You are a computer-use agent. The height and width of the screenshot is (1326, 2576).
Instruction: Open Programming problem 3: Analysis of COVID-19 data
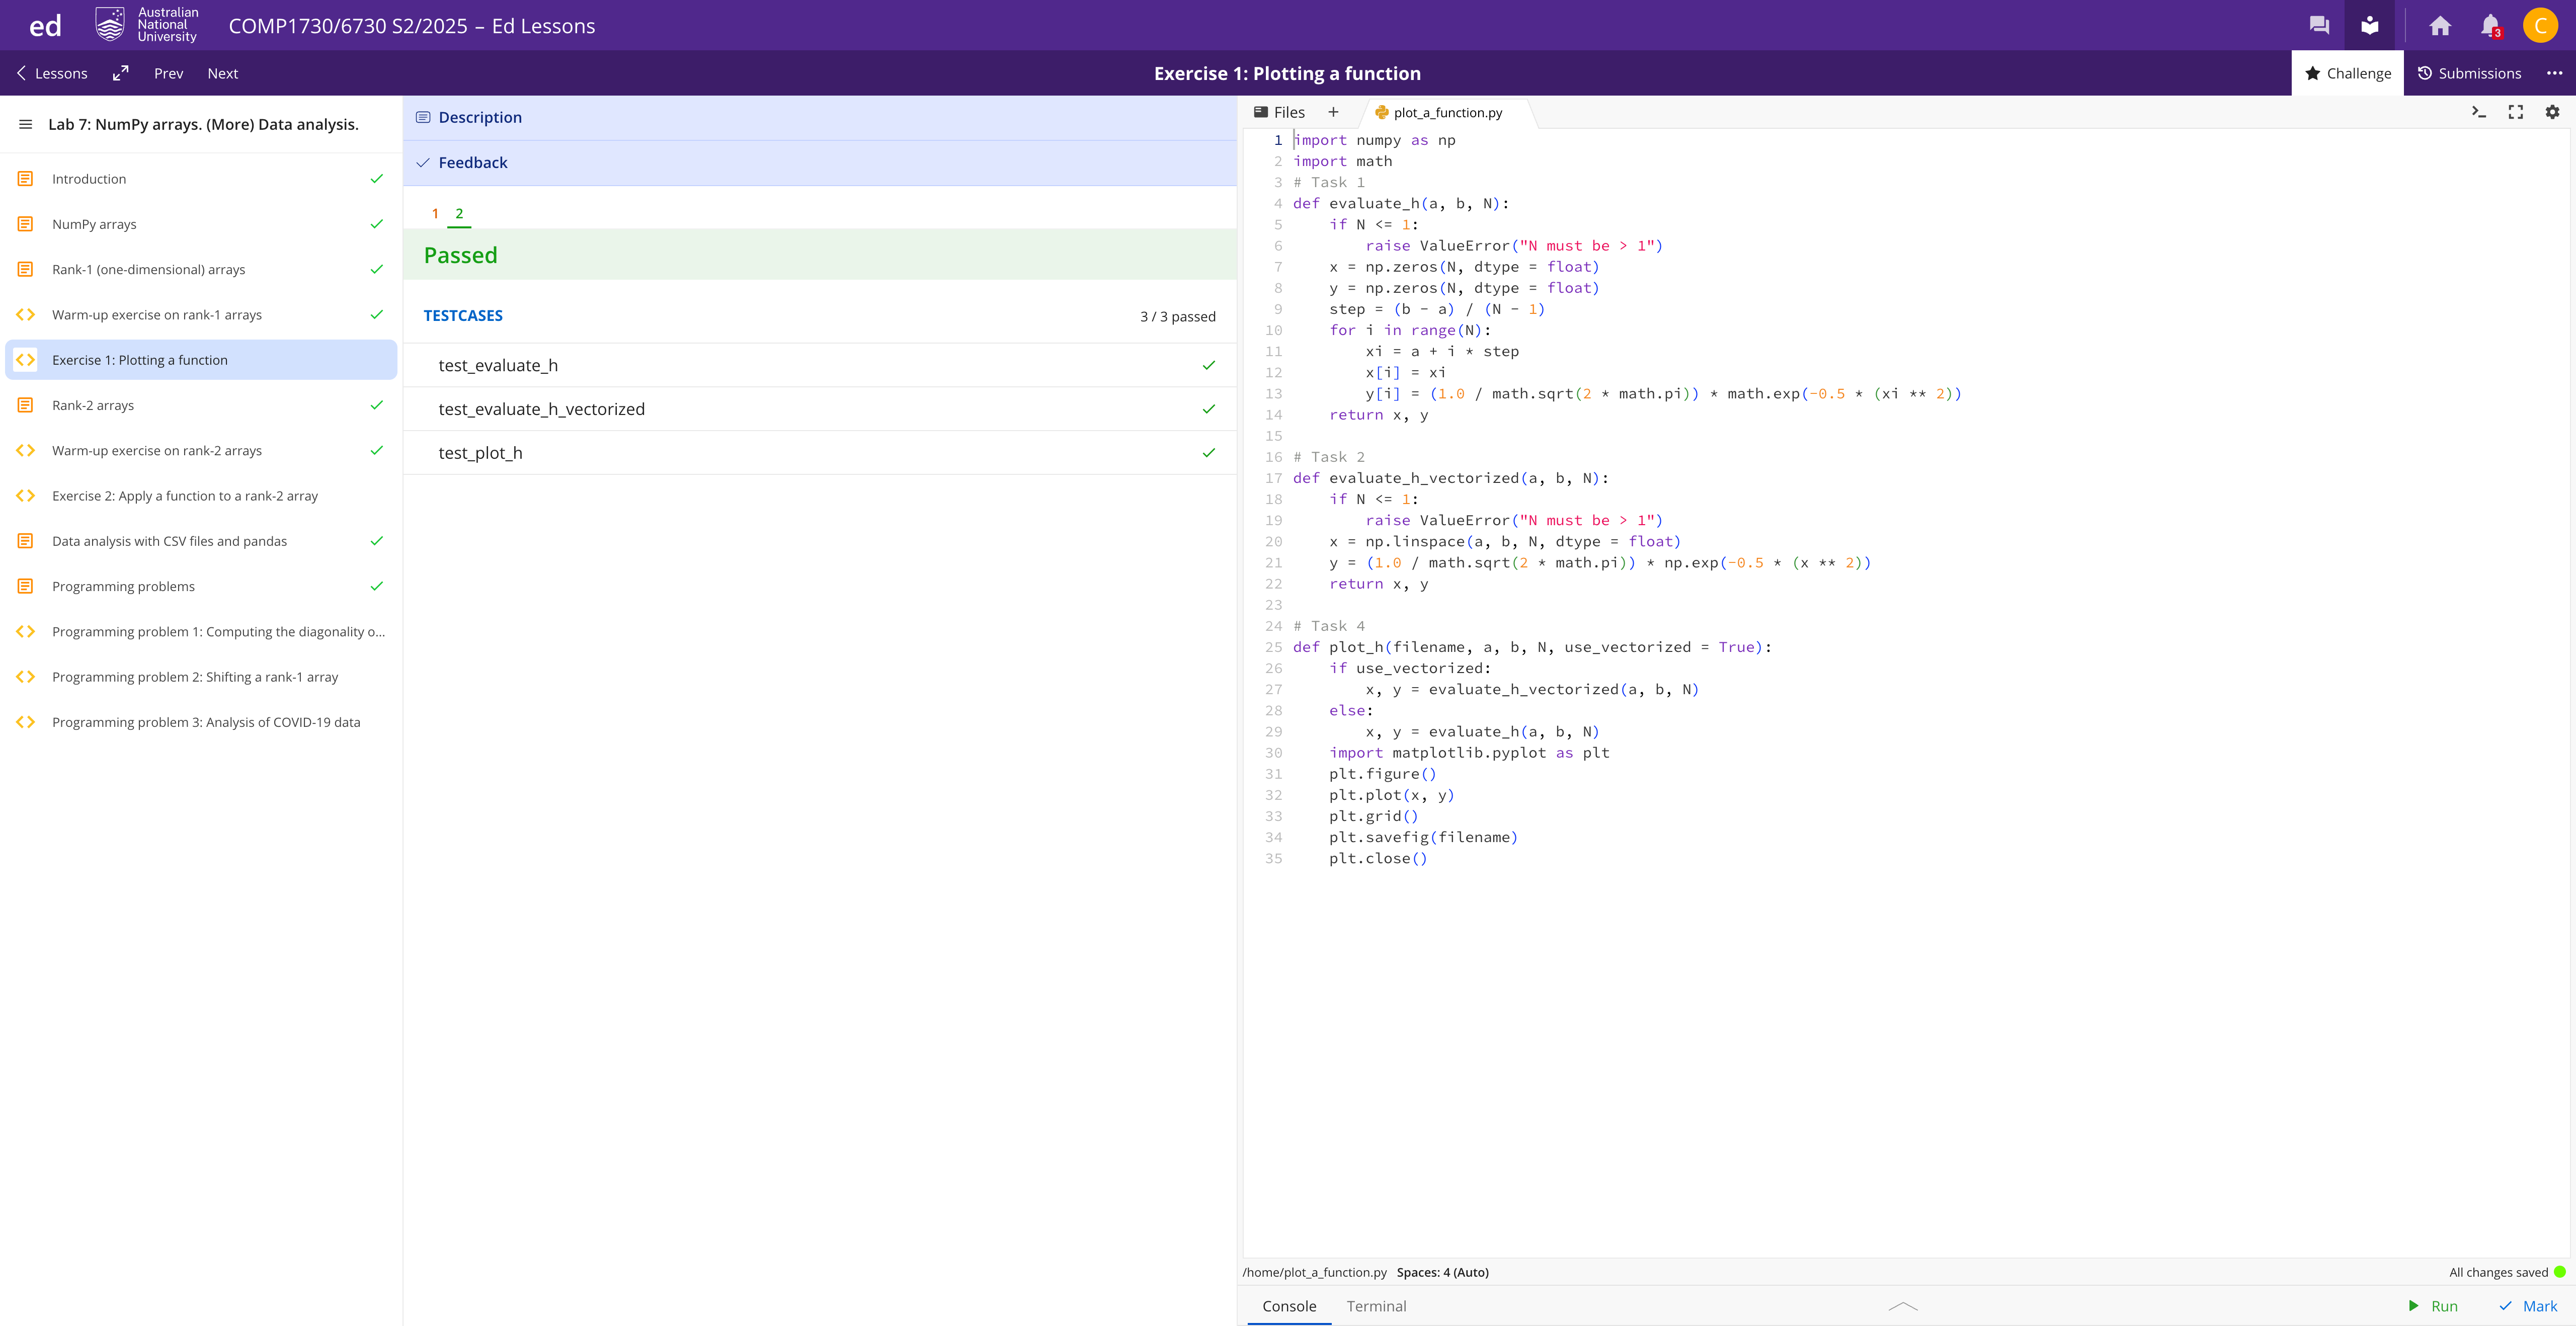pos(201,722)
